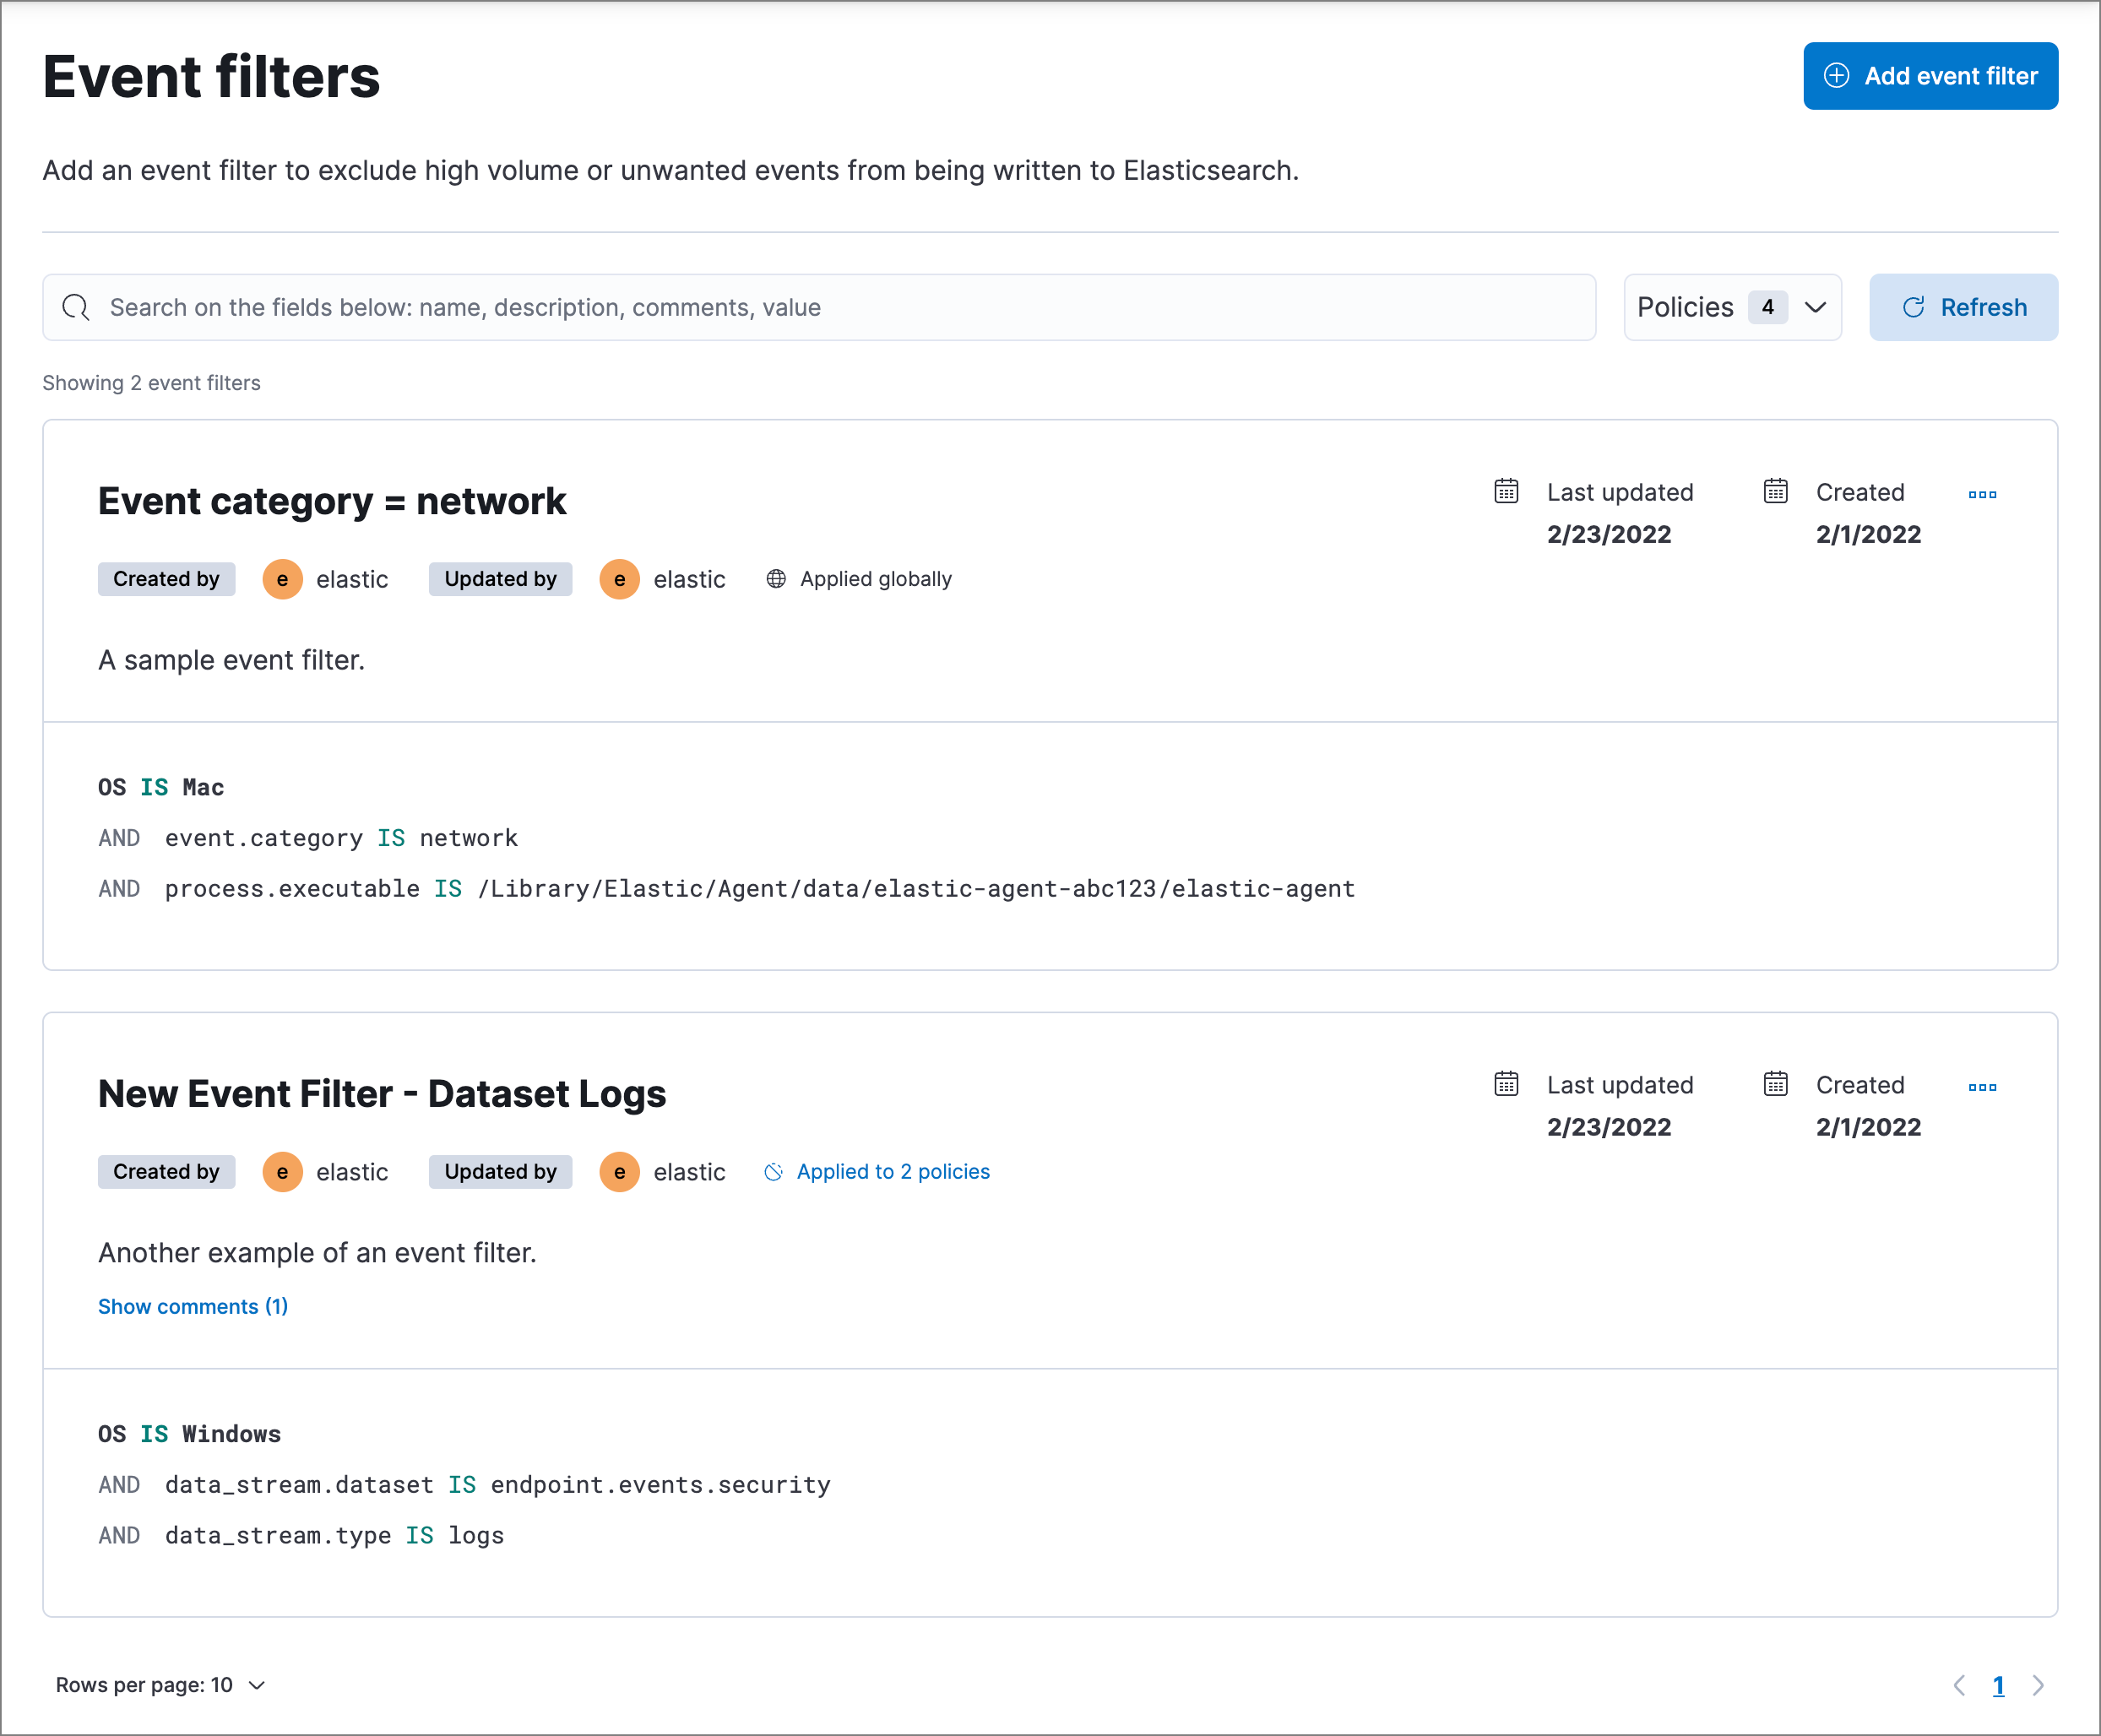Click the Add event filter button
This screenshot has height=1736, width=2101.
1930,75
